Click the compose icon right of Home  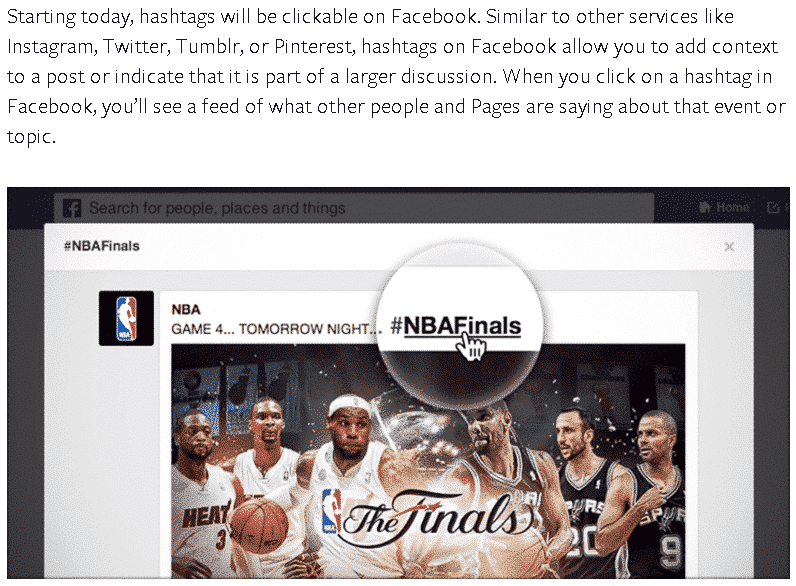pos(773,207)
